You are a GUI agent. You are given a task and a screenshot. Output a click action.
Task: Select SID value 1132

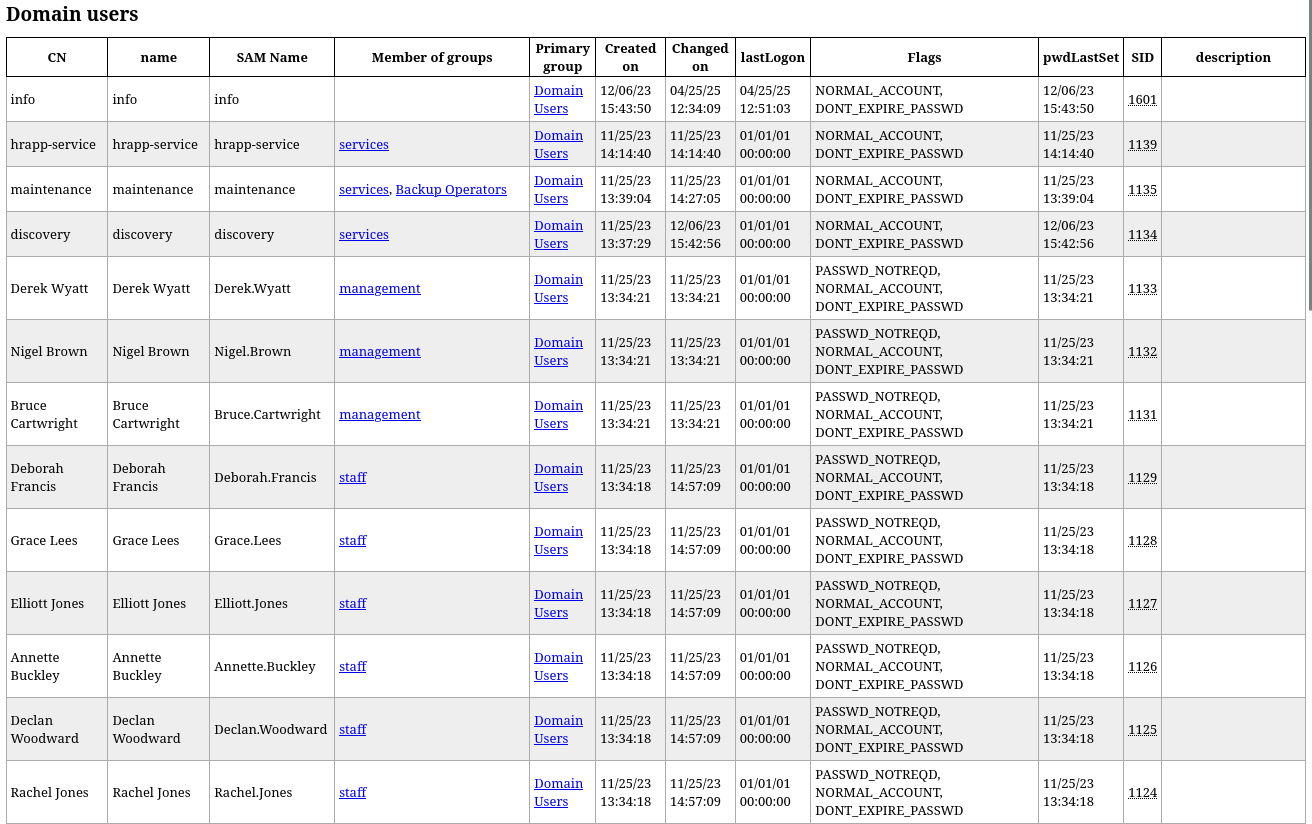click(x=1142, y=351)
